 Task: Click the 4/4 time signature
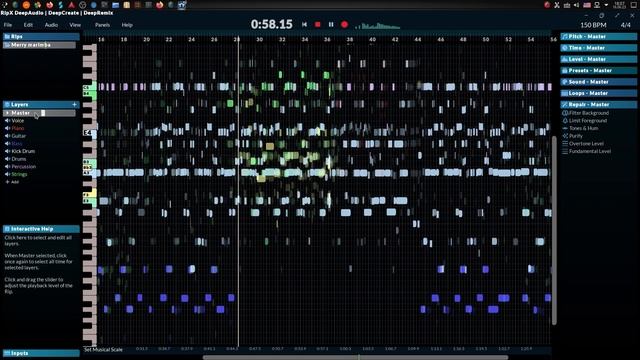click(625, 25)
